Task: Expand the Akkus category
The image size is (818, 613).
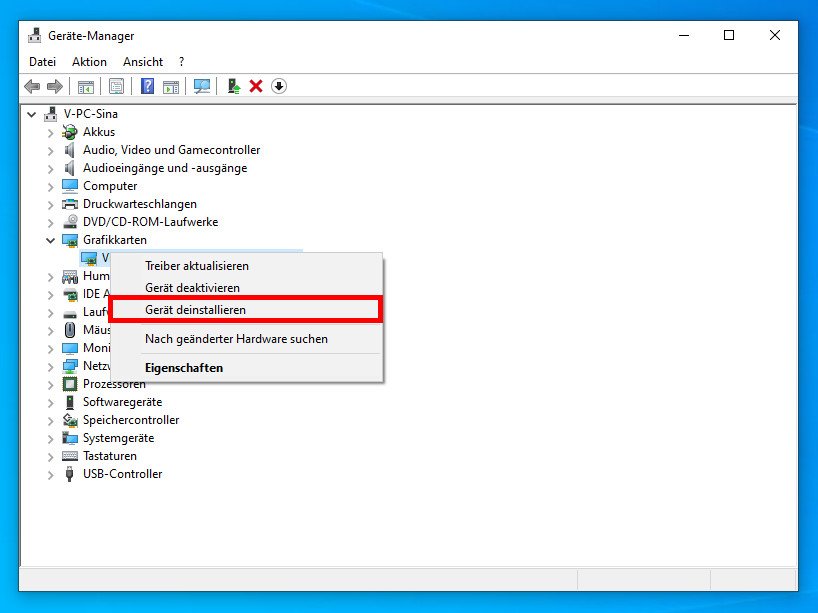Action: 50,132
